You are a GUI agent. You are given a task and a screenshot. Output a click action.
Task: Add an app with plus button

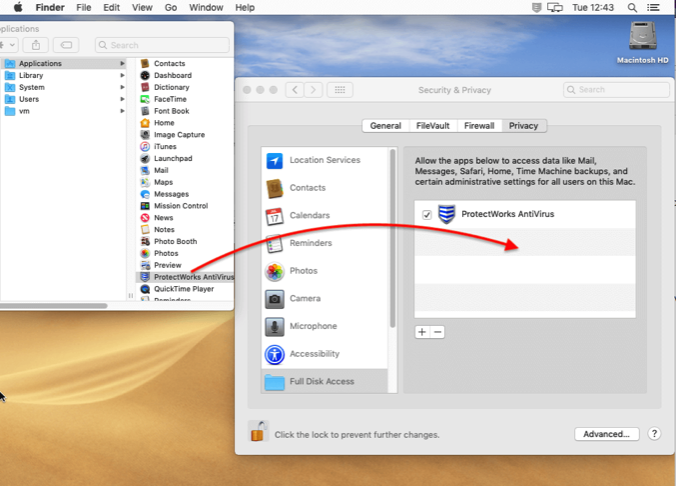422,332
